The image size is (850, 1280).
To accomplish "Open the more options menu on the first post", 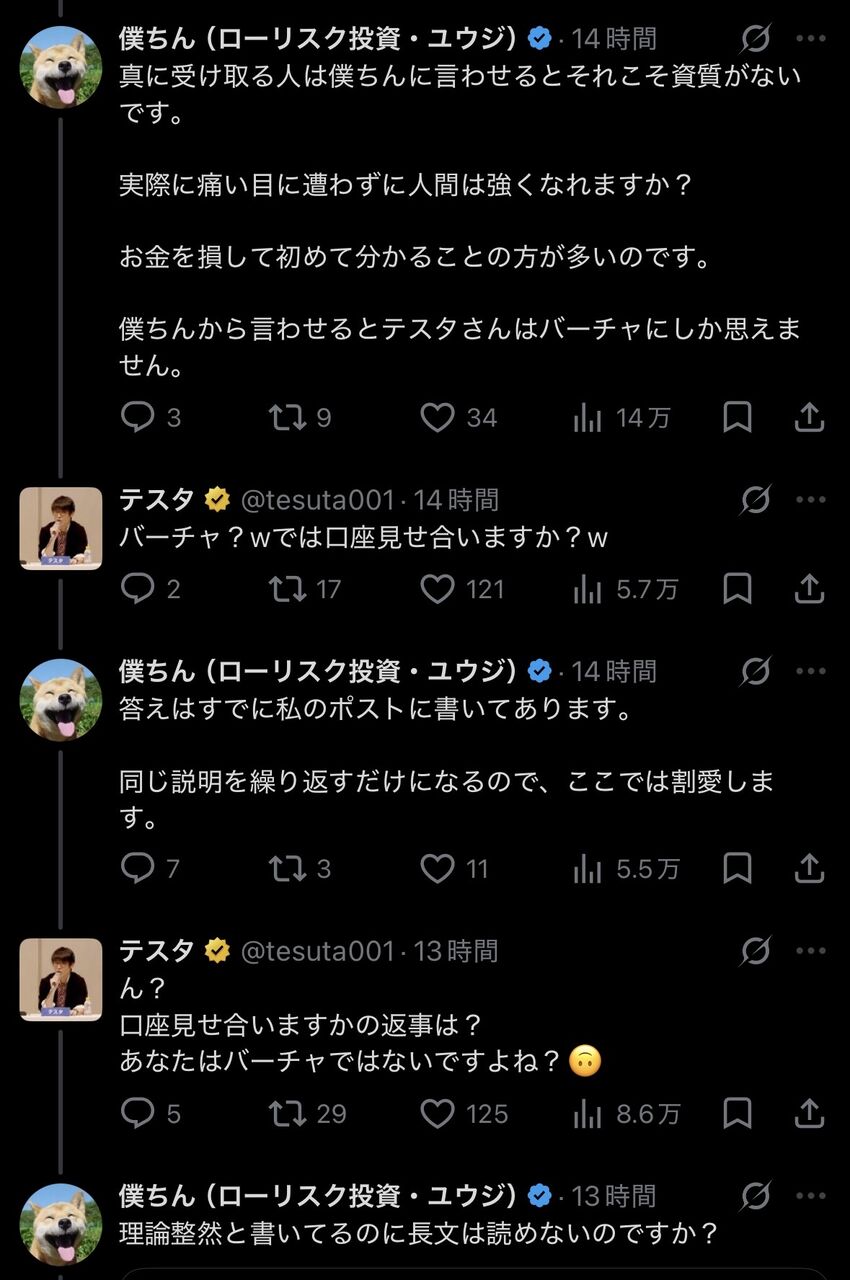I will [x=810, y=39].
